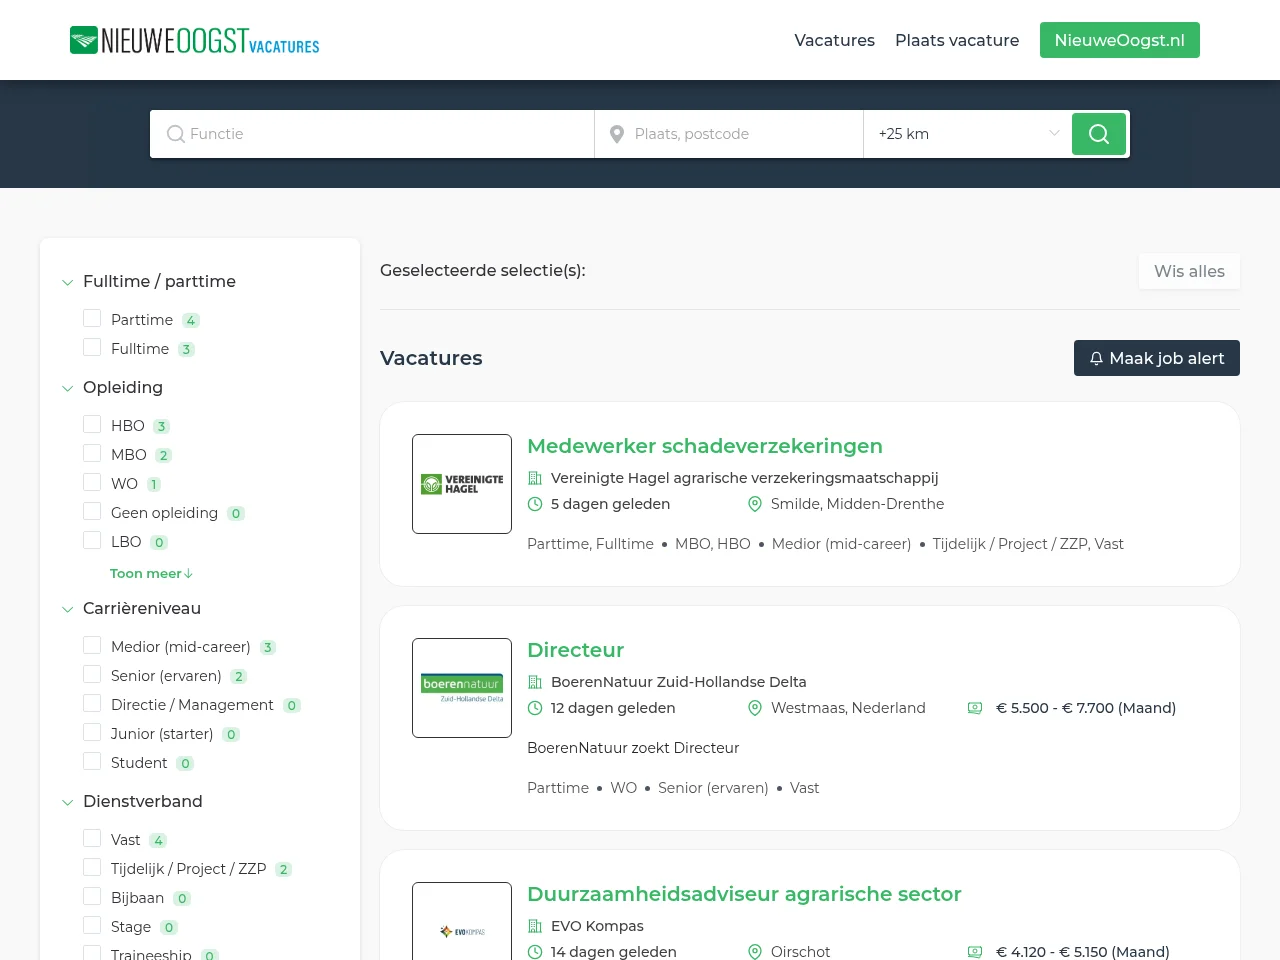The height and width of the screenshot is (960, 1280).
Task: Check the Fulltime filter
Action: (x=92, y=347)
